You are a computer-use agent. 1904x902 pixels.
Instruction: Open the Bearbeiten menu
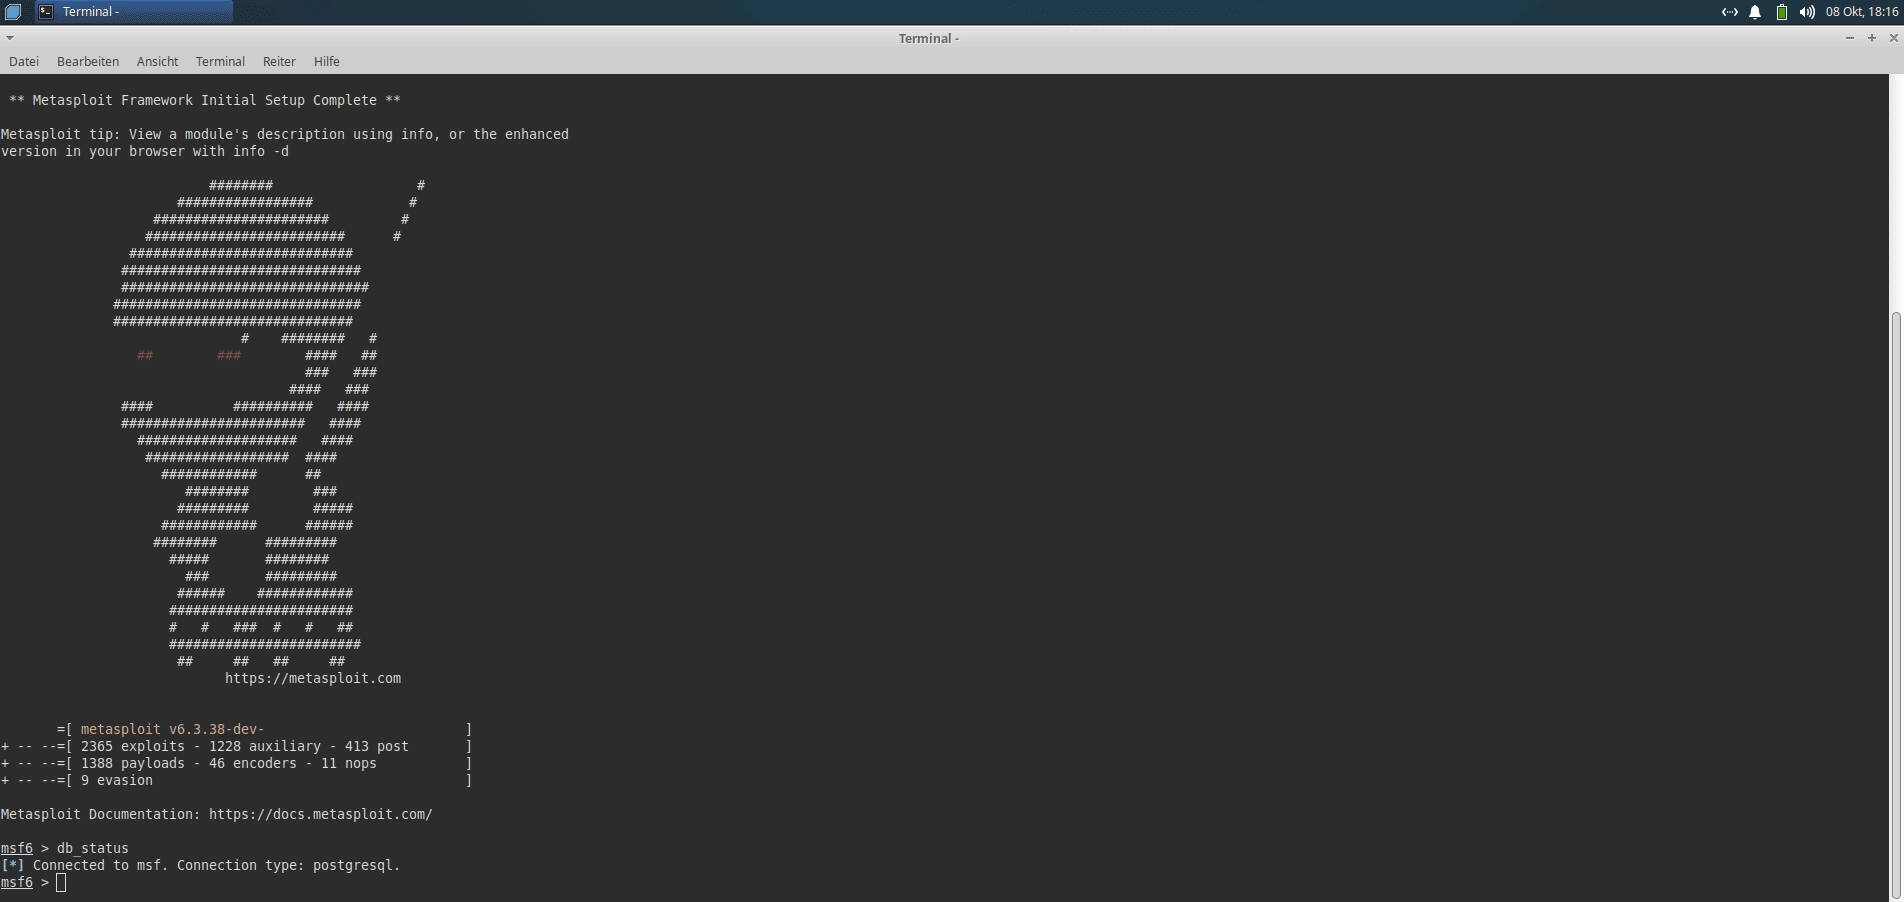tap(88, 62)
